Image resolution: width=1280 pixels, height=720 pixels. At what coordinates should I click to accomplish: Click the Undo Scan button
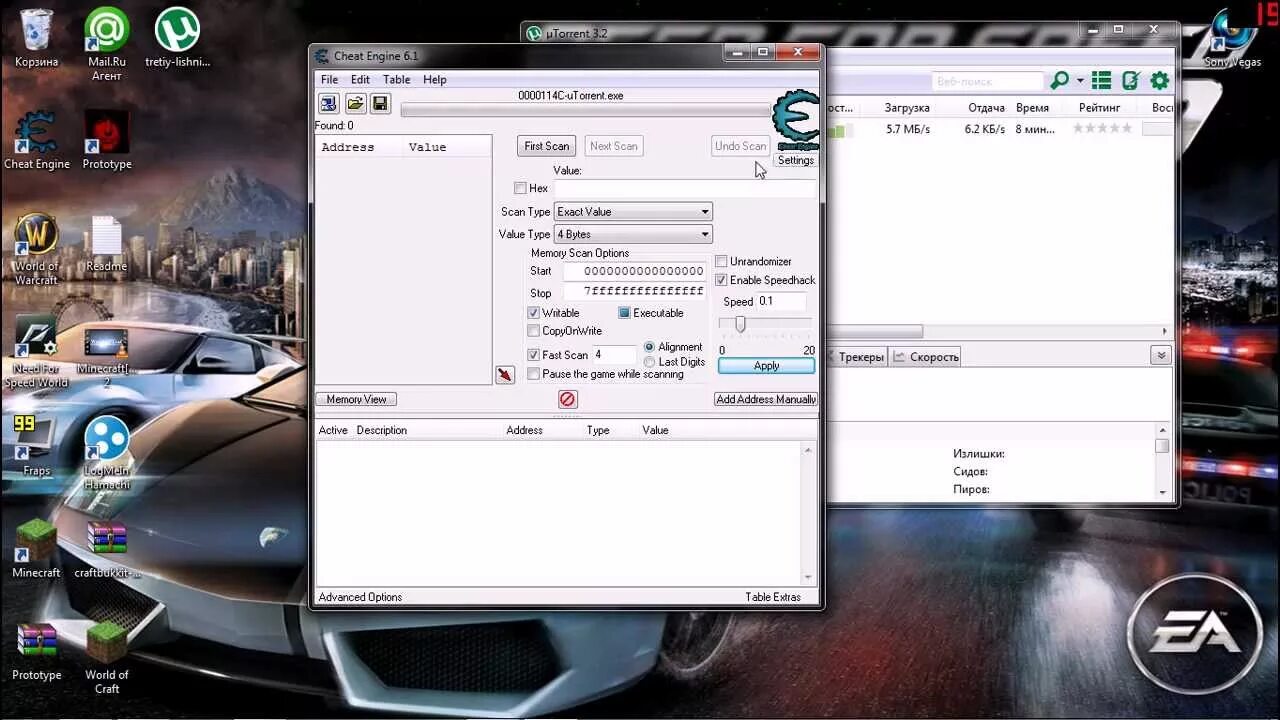point(741,146)
